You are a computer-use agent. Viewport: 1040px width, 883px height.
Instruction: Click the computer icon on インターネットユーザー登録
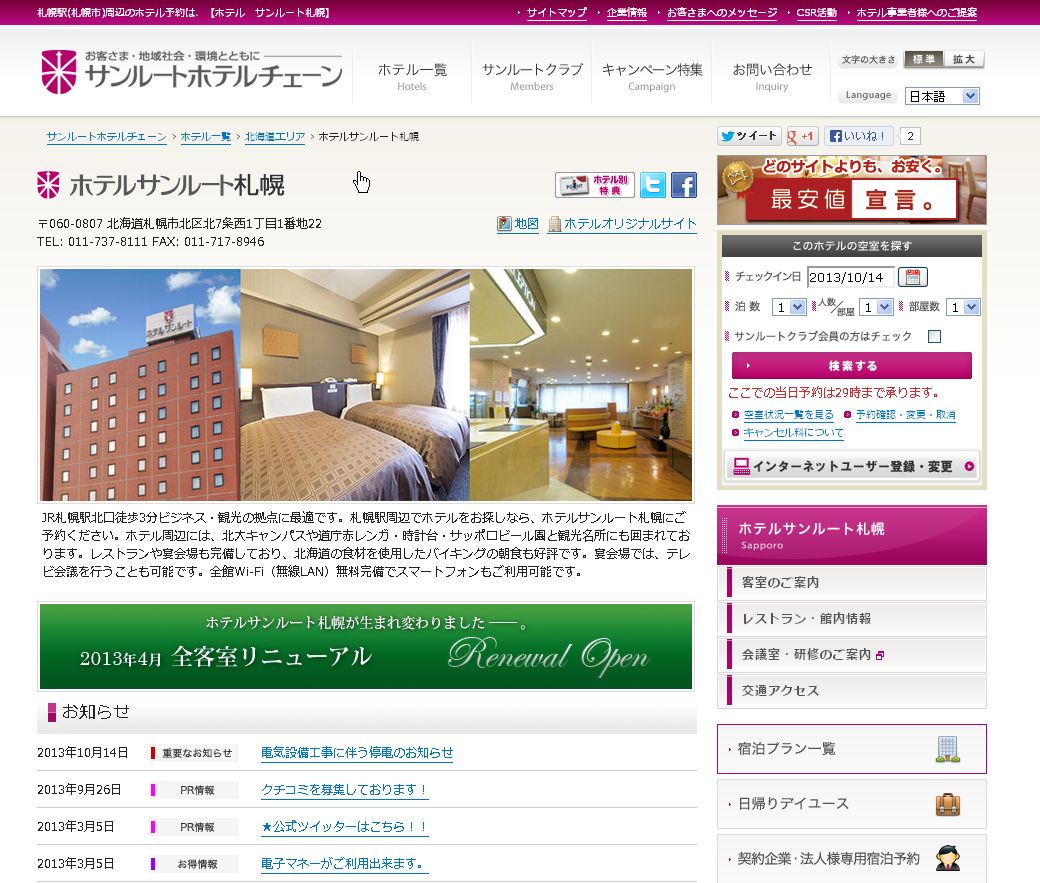tap(742, 466)
